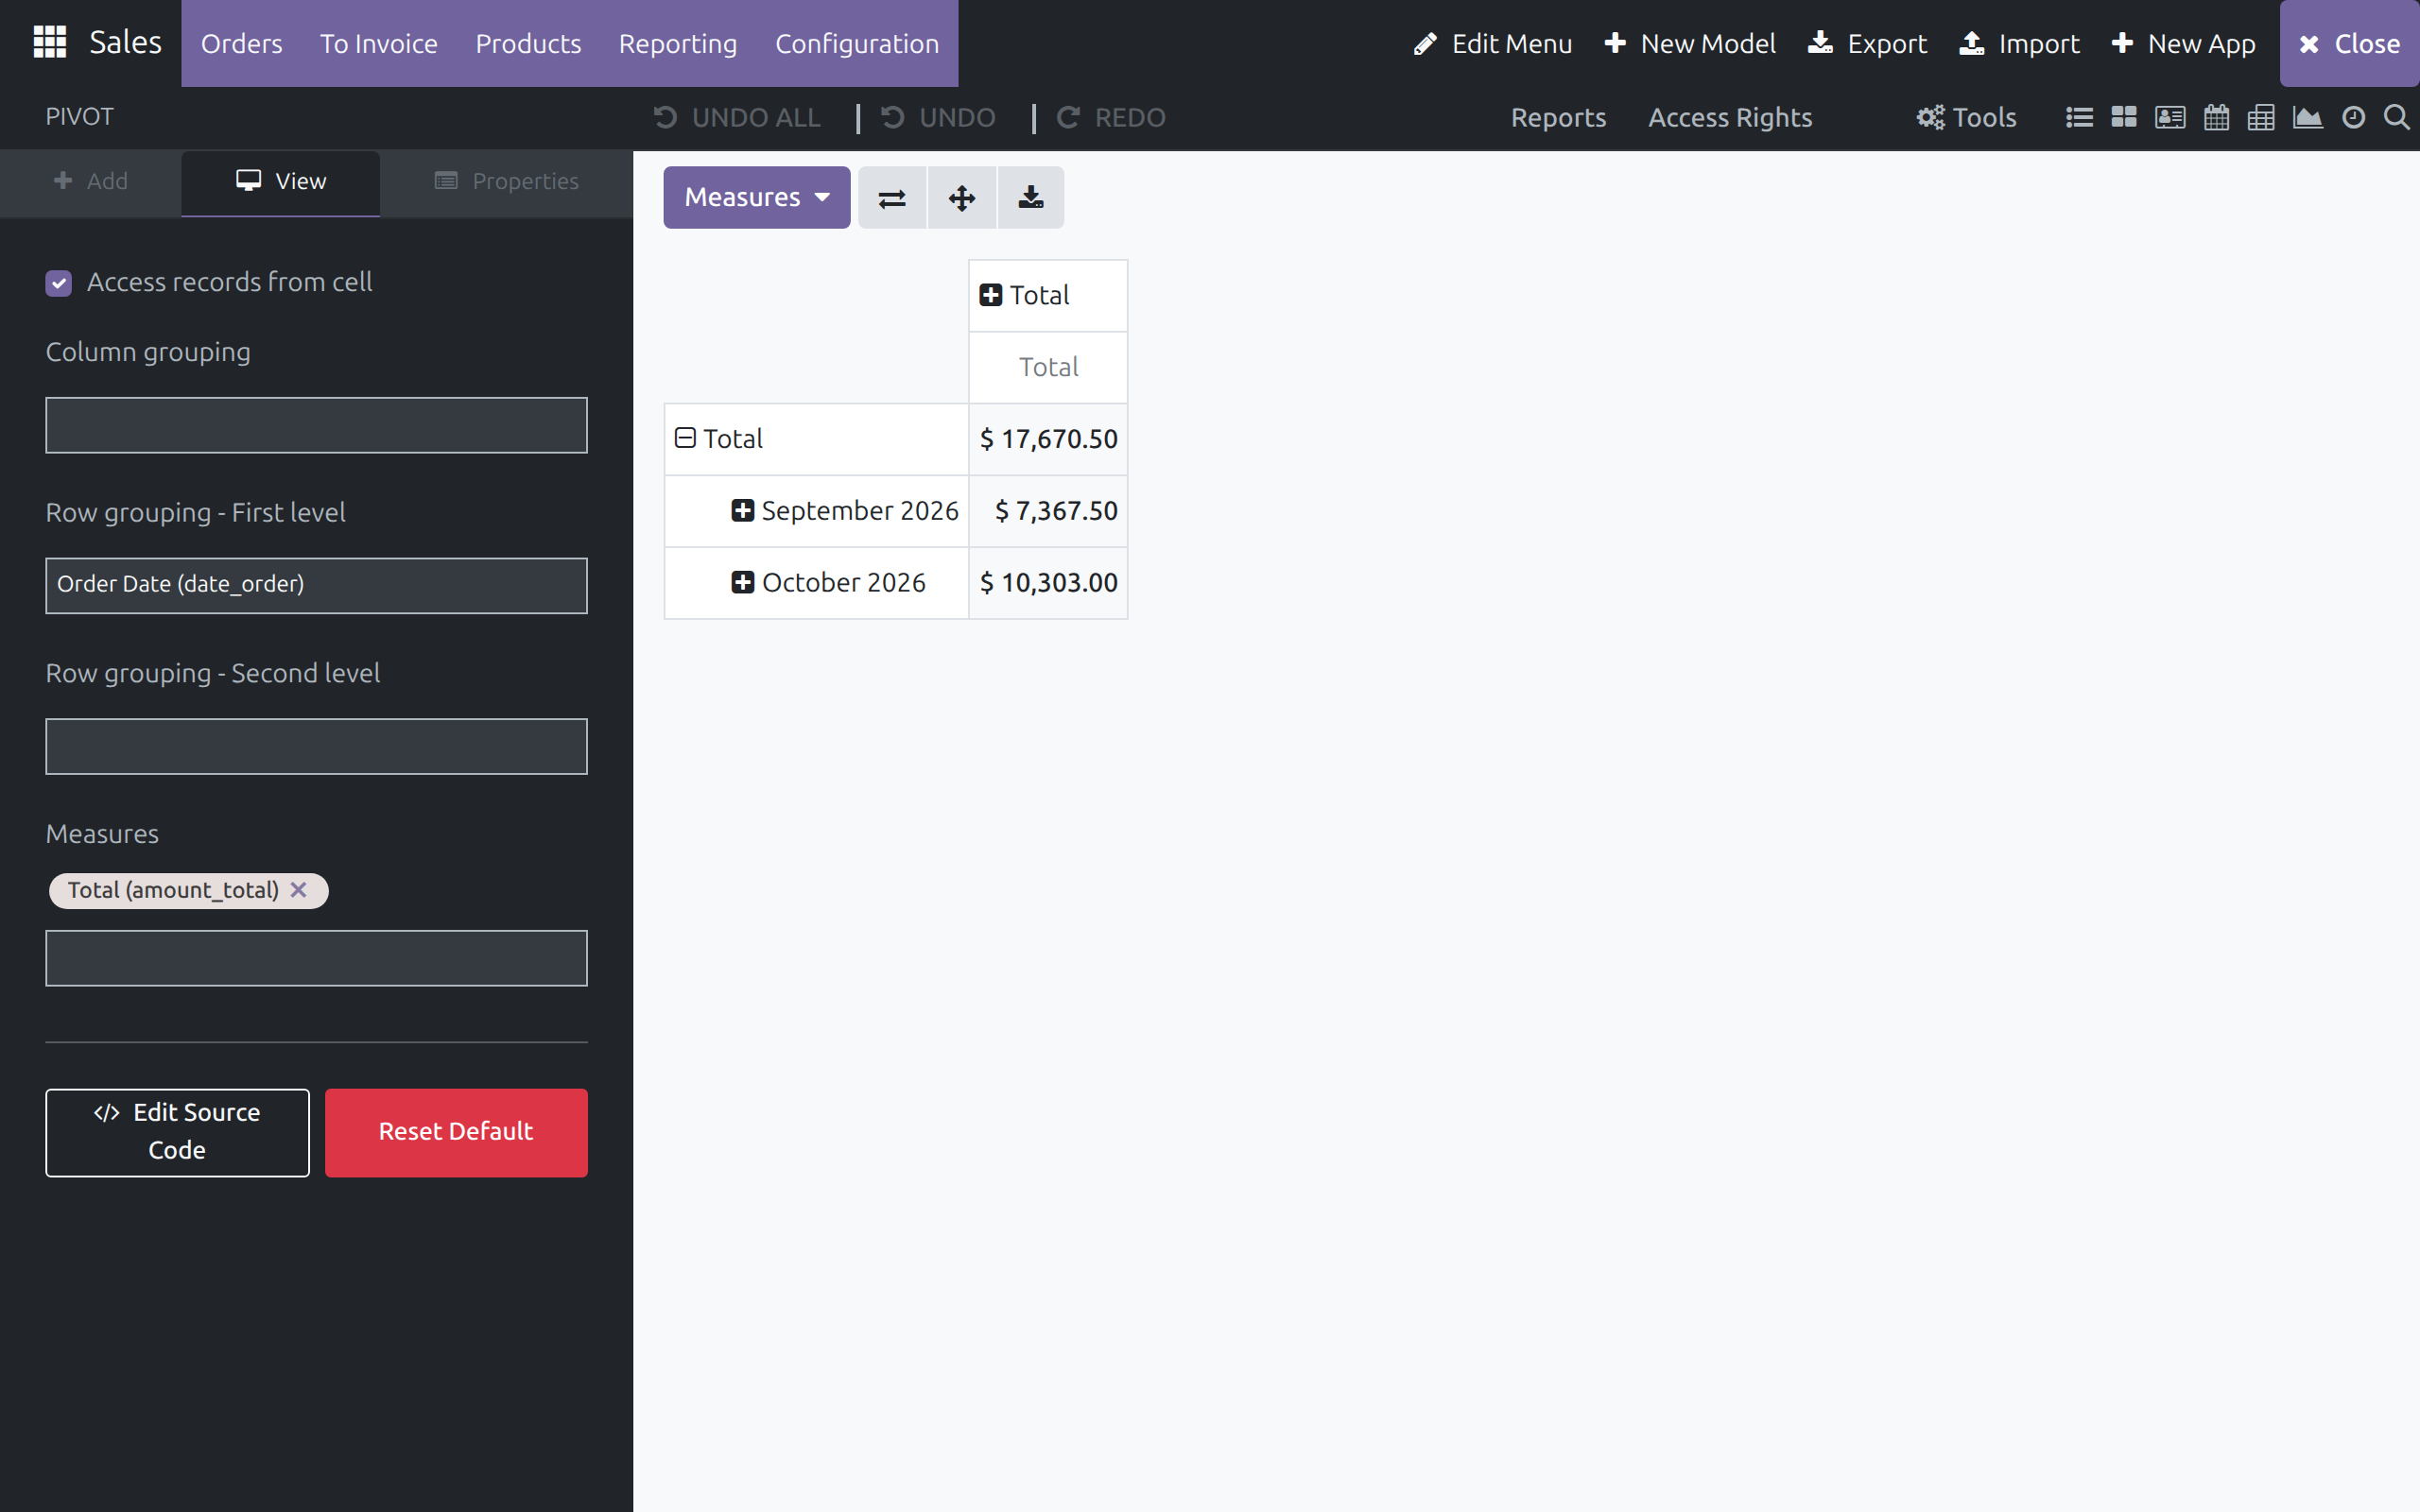Image resolution: width=2420 pixels, height=1512 pixels.
Task: Close Studio with the Close button
Action: tap(2349, 44)
